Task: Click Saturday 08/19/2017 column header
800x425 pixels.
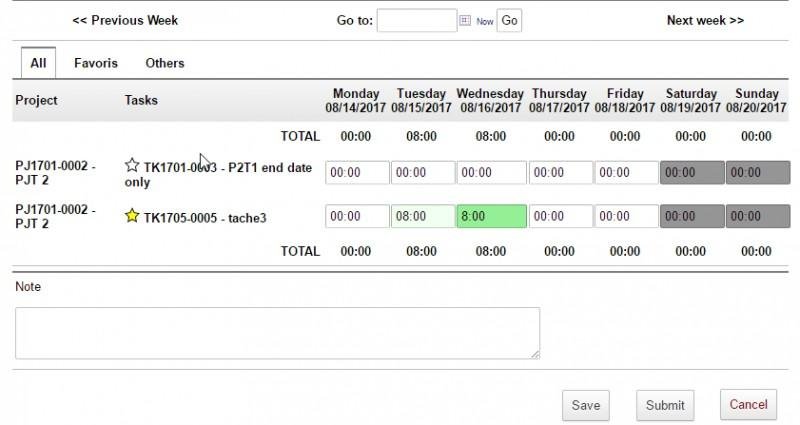Action: [691, 101]
